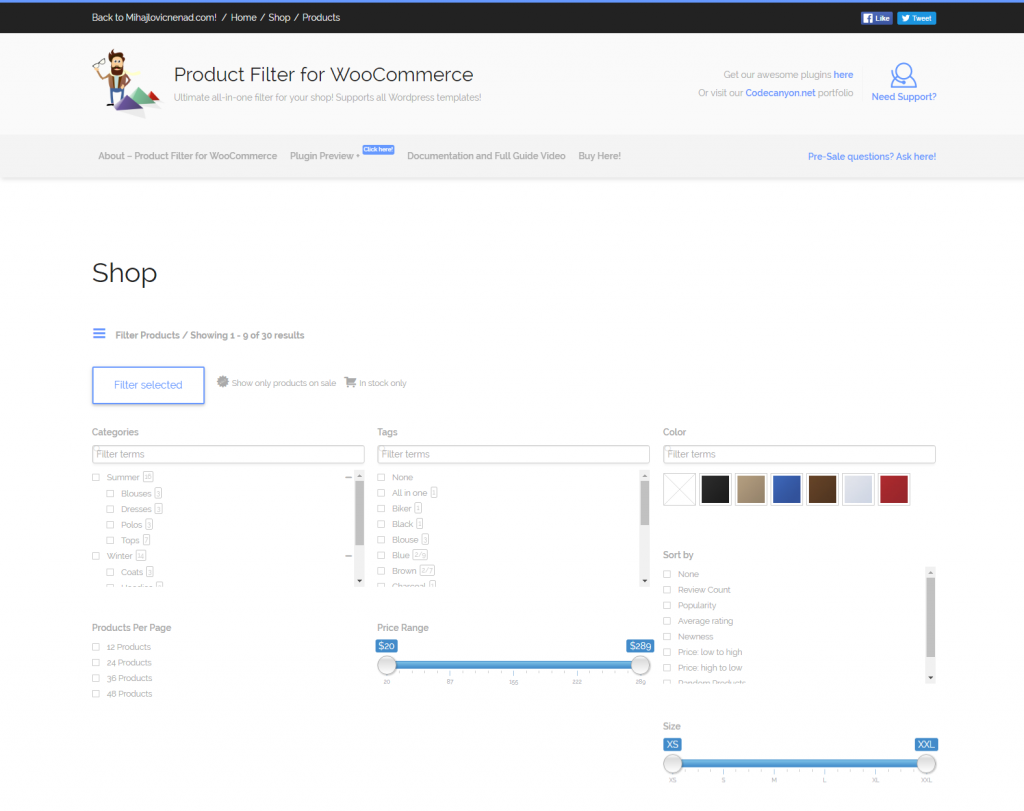This screenshot has height=811, width=1024.
Task: Check the Blouse tag checkbox
Action: pos(381,540)
